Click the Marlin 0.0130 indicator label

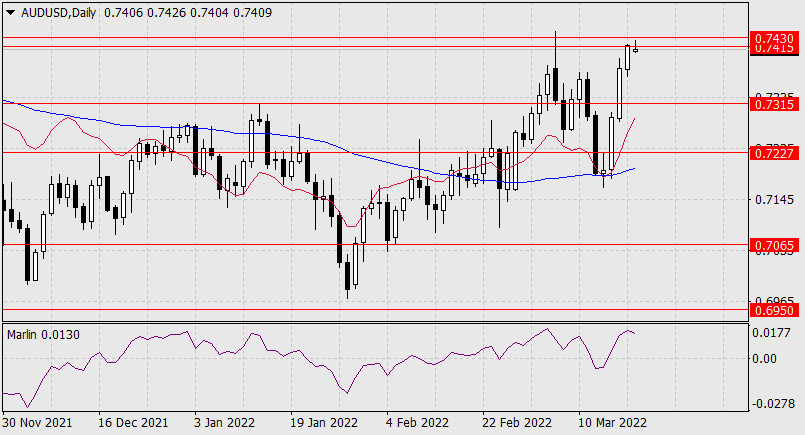[x=44, y=335]
